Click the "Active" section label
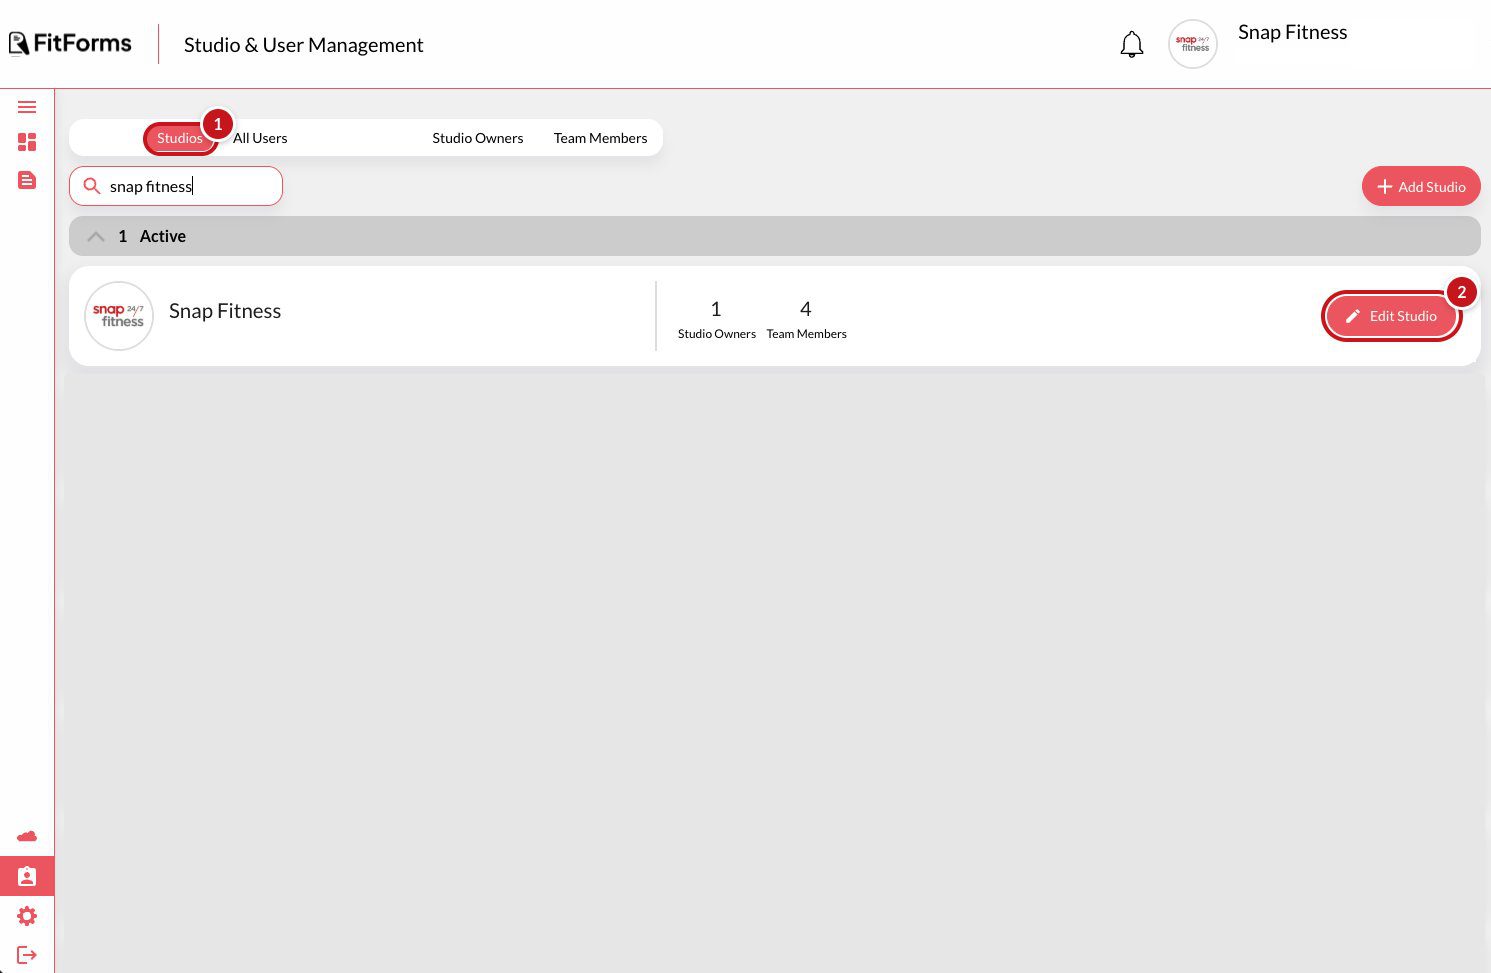 (x=163, y=236)
